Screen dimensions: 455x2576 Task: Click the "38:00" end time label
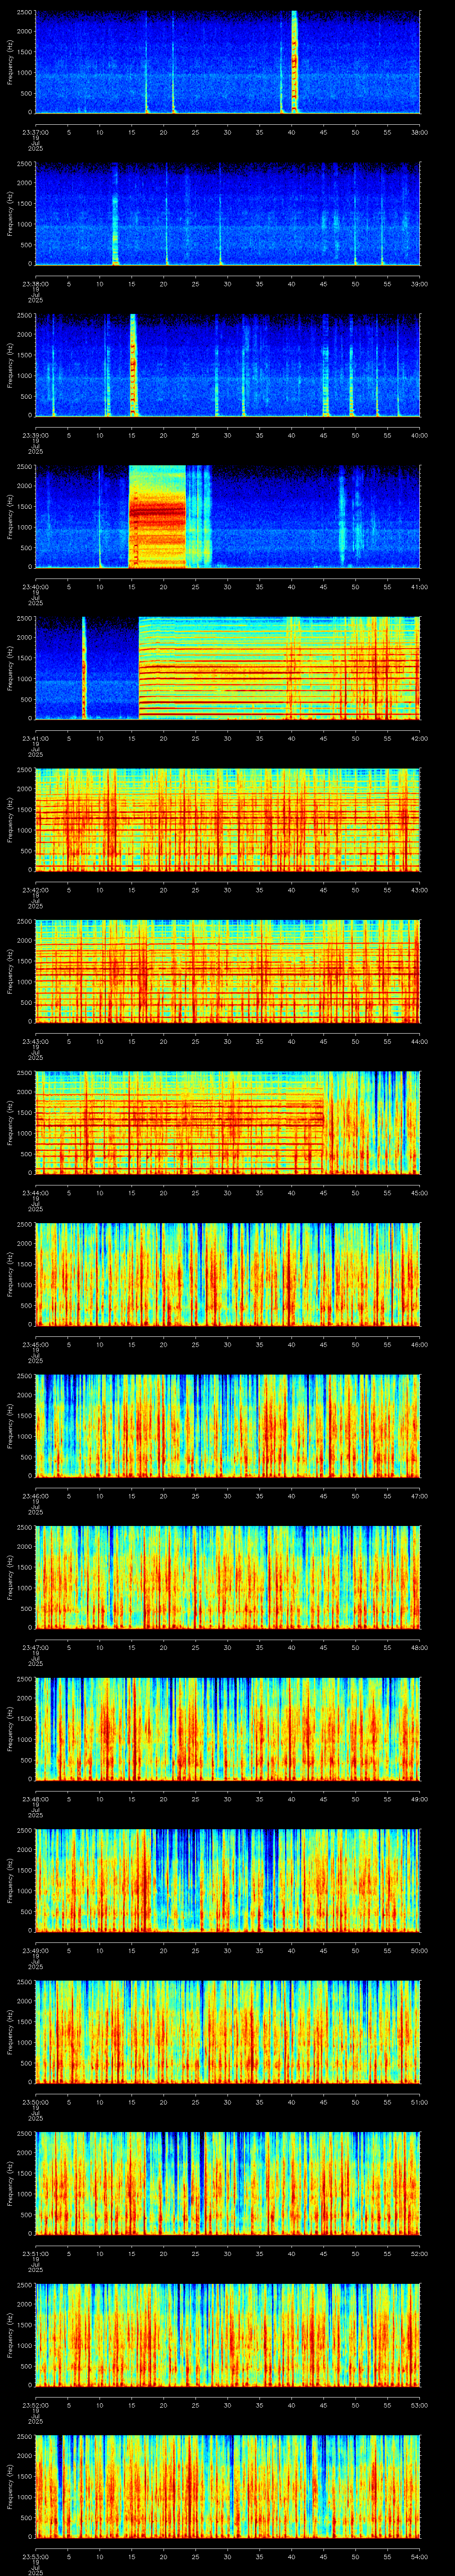click(420, 132)
